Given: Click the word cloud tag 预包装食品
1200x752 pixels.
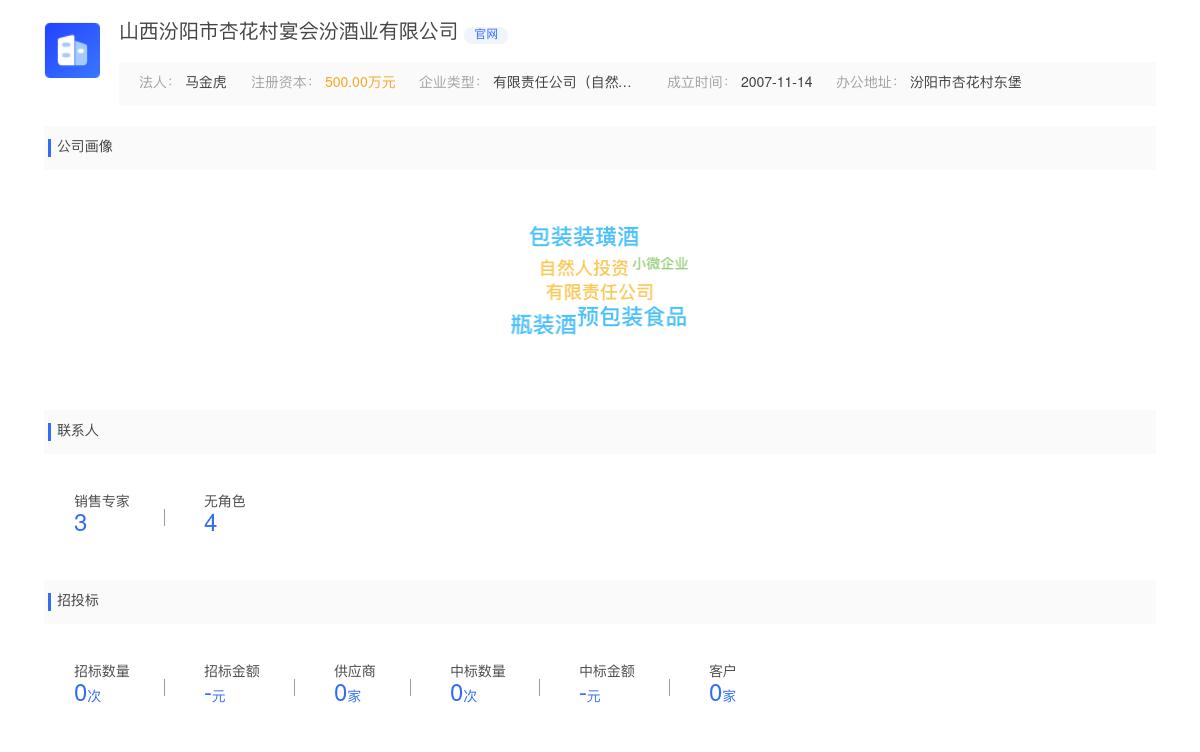Looking at the screenshot, I should [x=632, y=317].
